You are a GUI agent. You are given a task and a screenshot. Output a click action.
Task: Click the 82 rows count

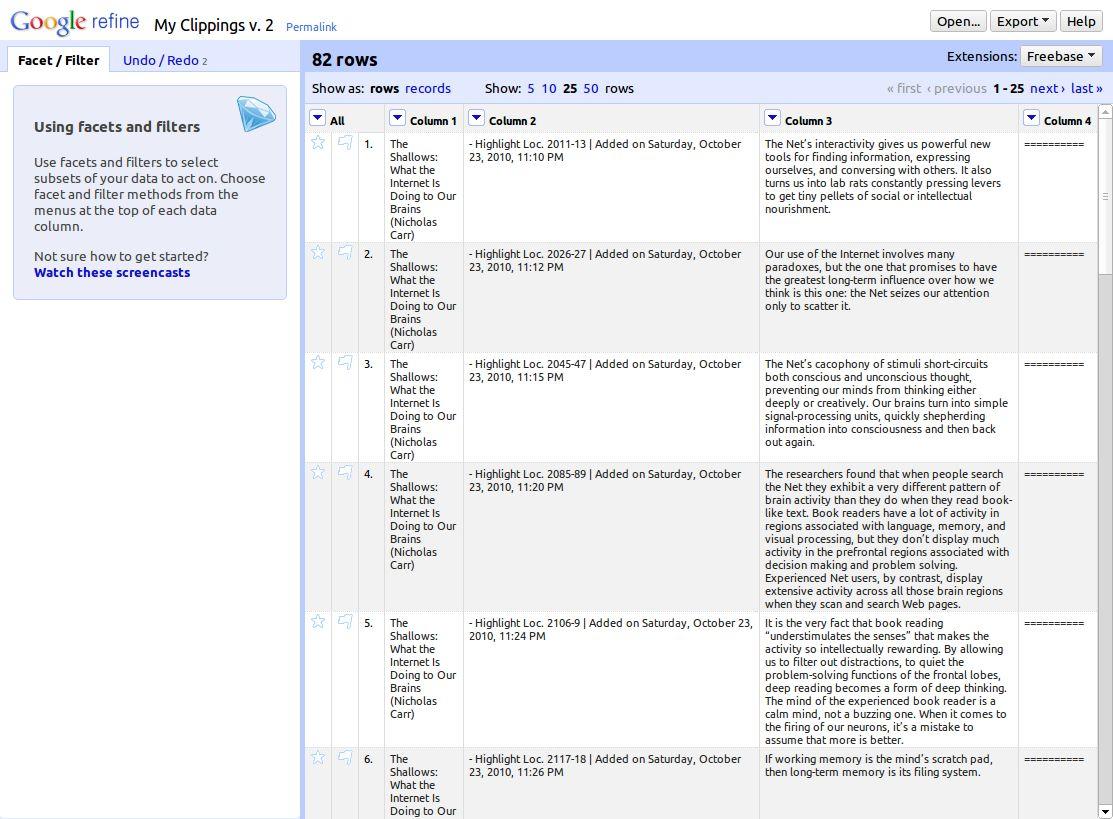tap(344, 60)
